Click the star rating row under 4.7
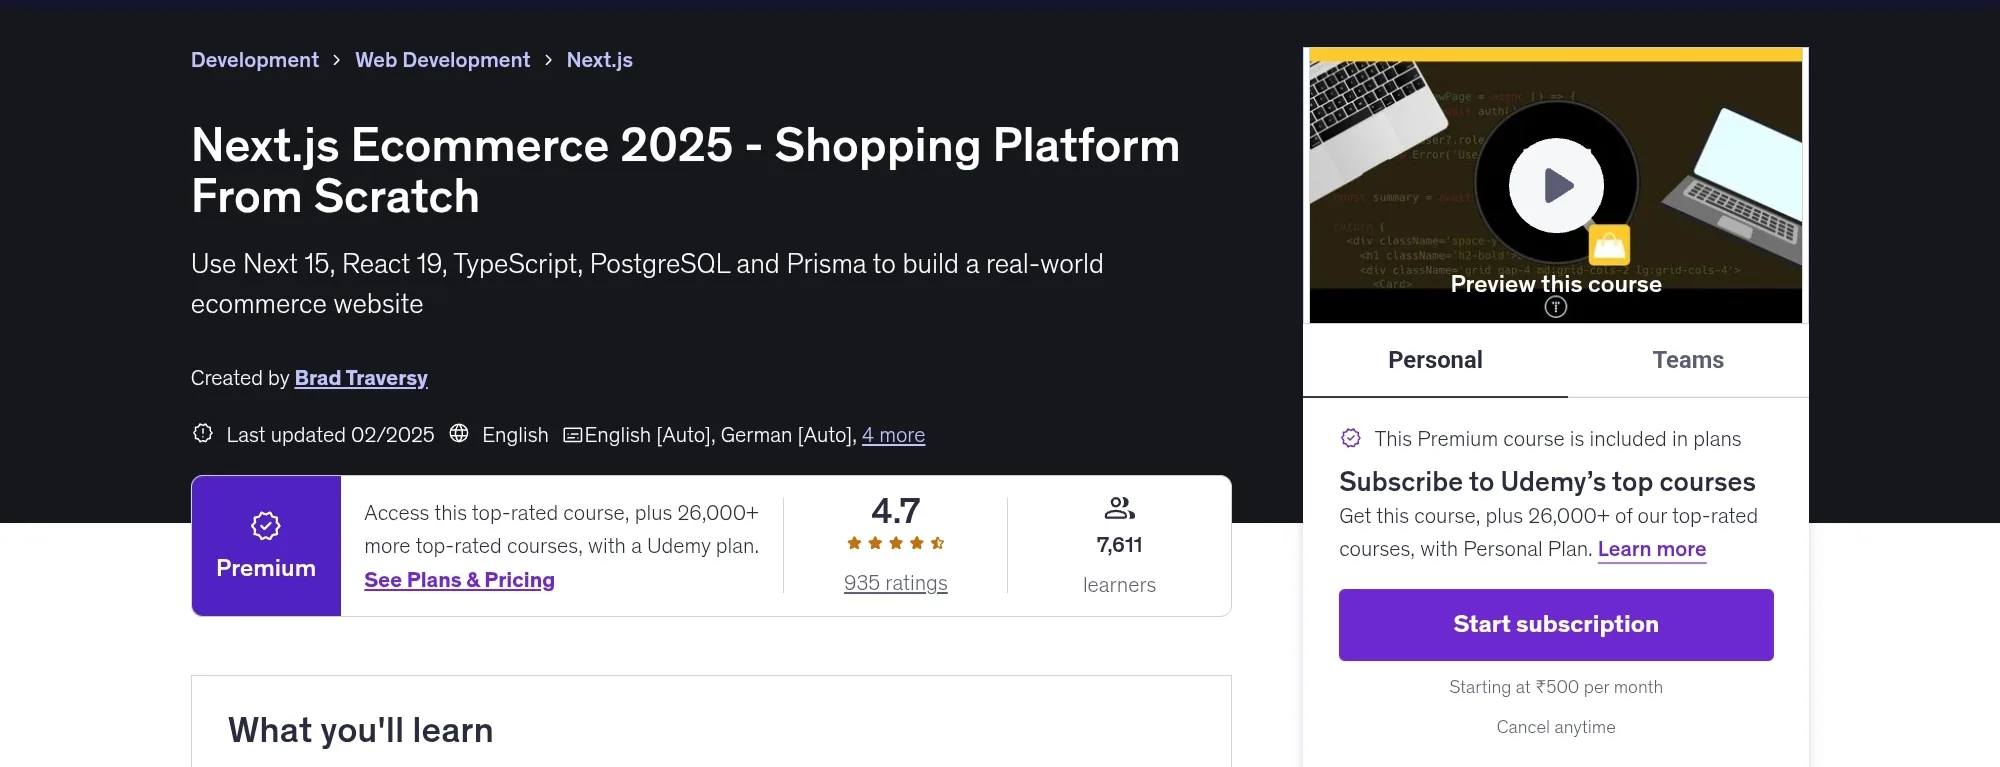 [x=896, y=543]
